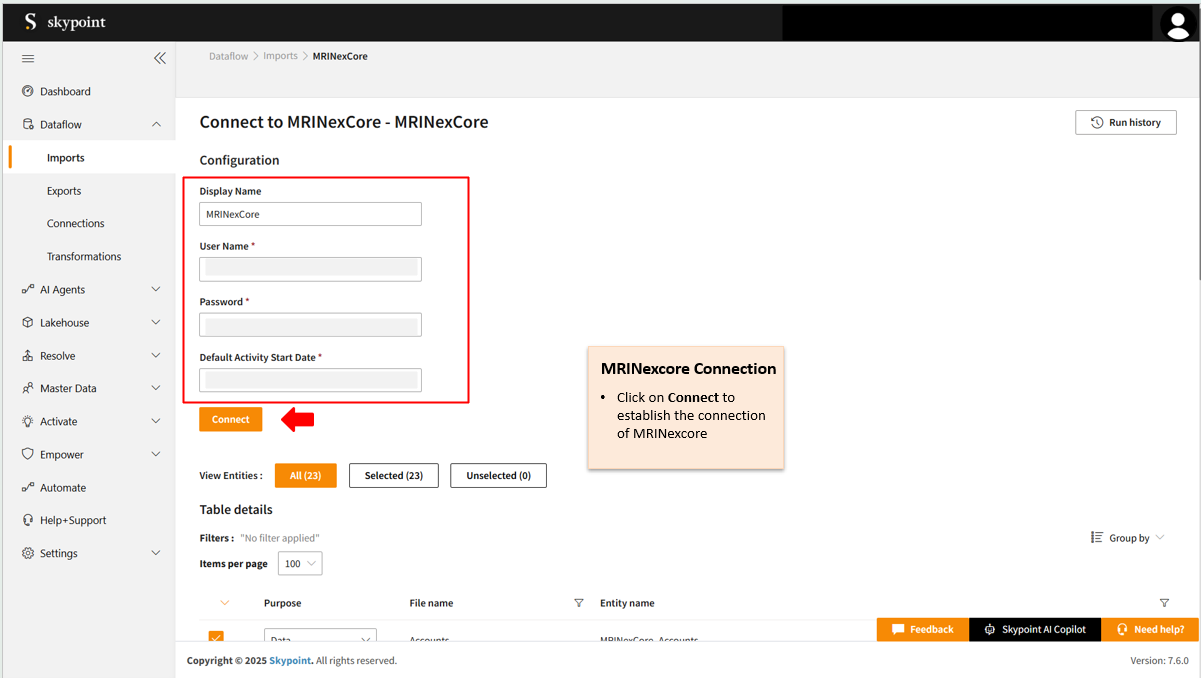Expand the Empower submenu
The width and height of the screenshot is (1201, 678).
tap(156, 454)
